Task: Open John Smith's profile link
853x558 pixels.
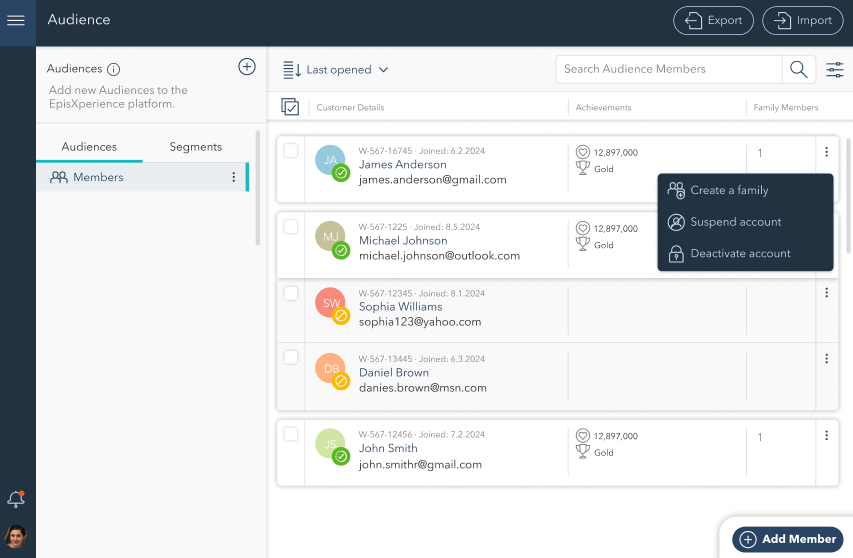Action: [x=388, y=448]
